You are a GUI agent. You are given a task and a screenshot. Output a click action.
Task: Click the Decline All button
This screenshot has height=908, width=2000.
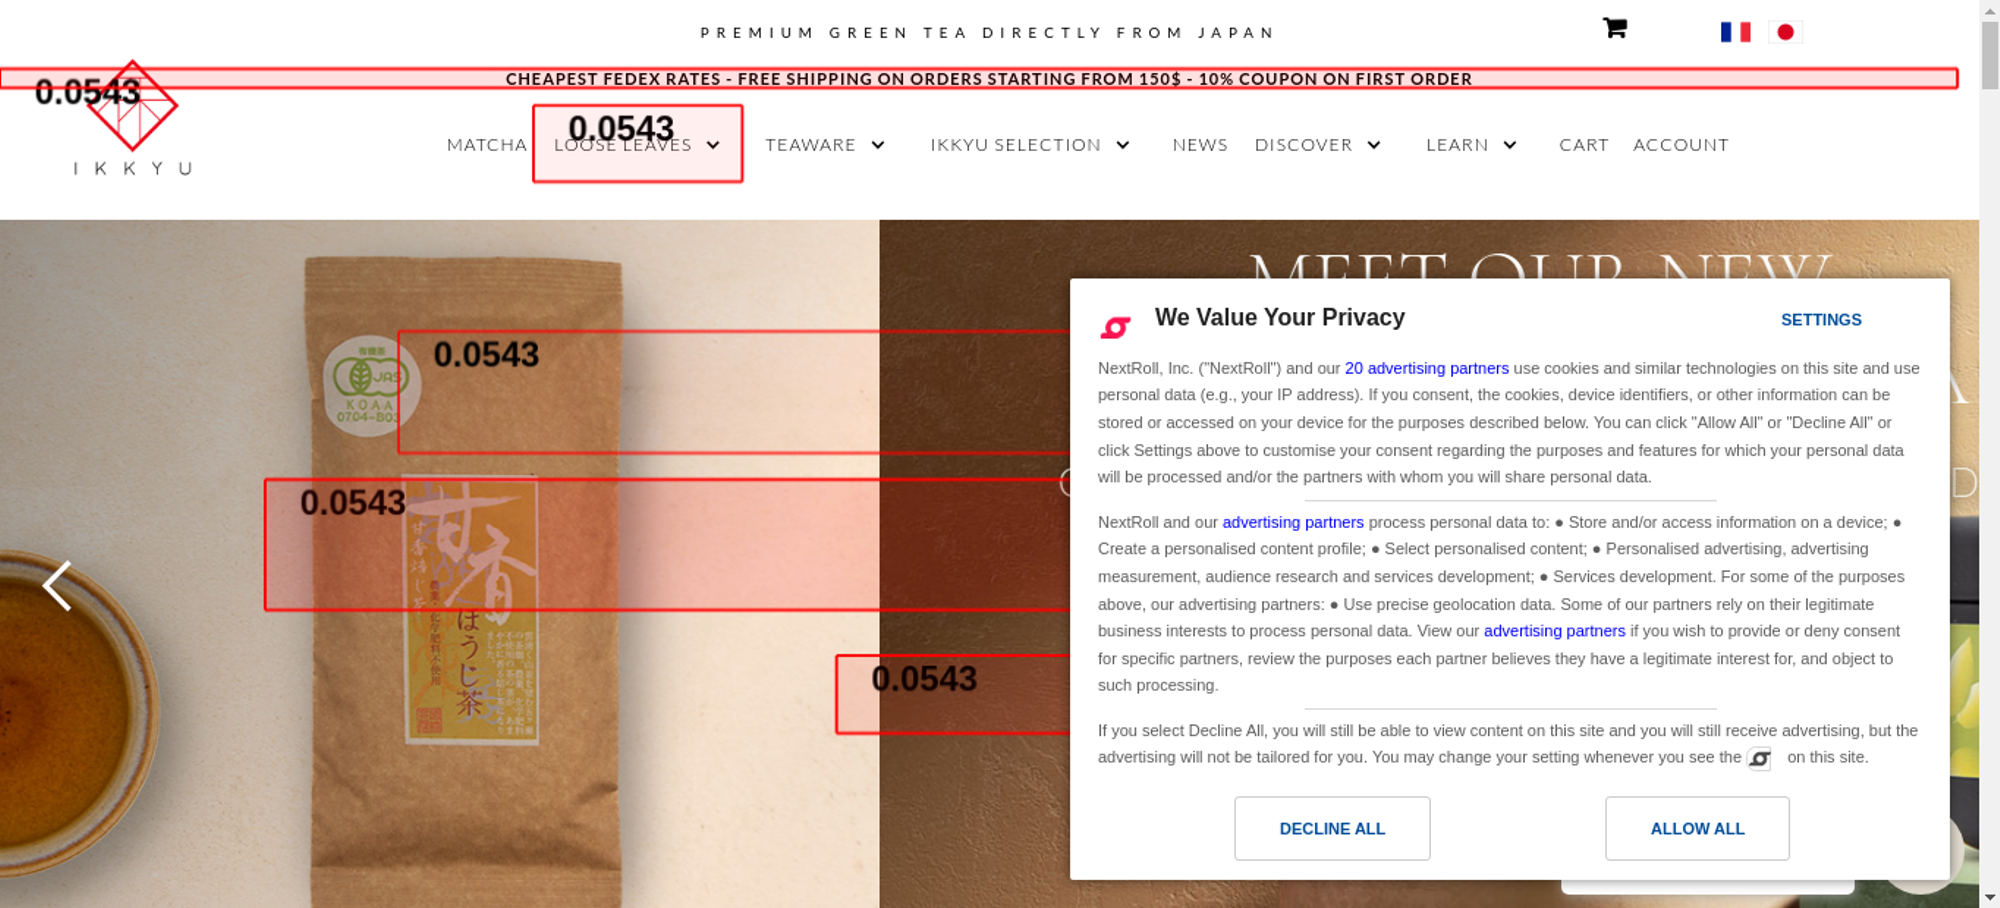point(1332,828)
